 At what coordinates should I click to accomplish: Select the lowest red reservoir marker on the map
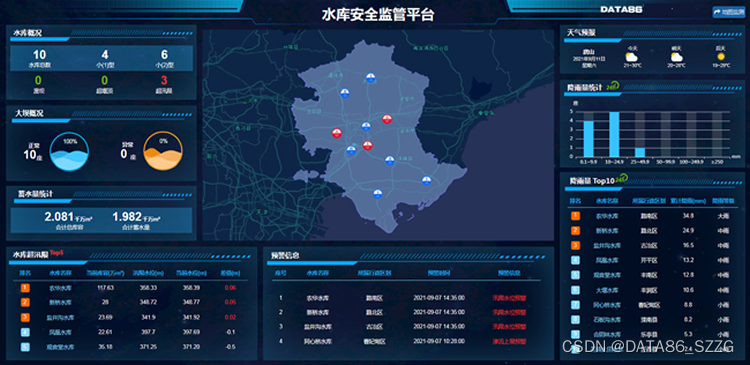coord(367,145)
